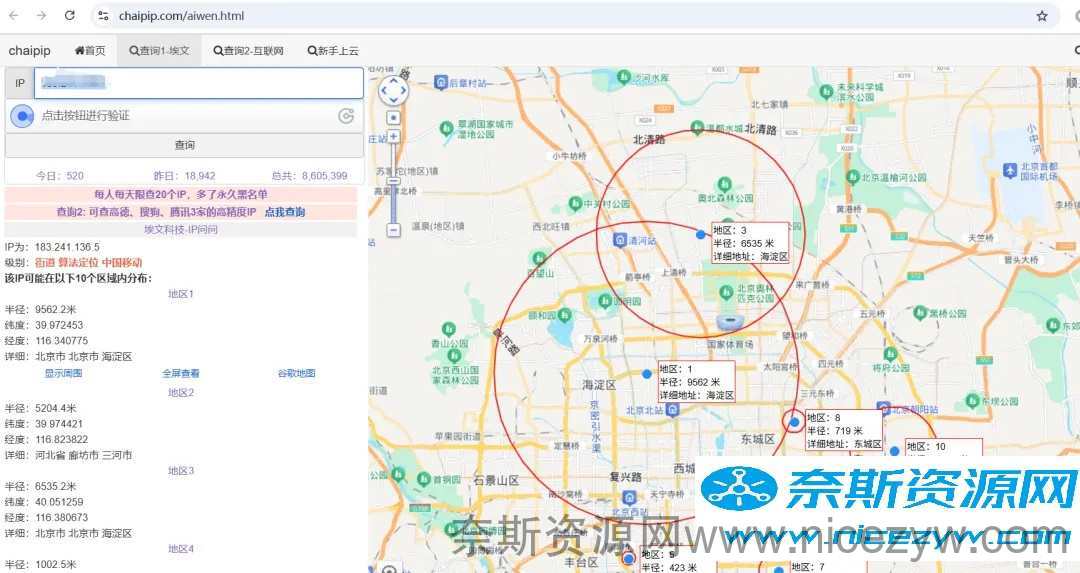Click the IP为: 183.241.136.5 text

(52, 247)
